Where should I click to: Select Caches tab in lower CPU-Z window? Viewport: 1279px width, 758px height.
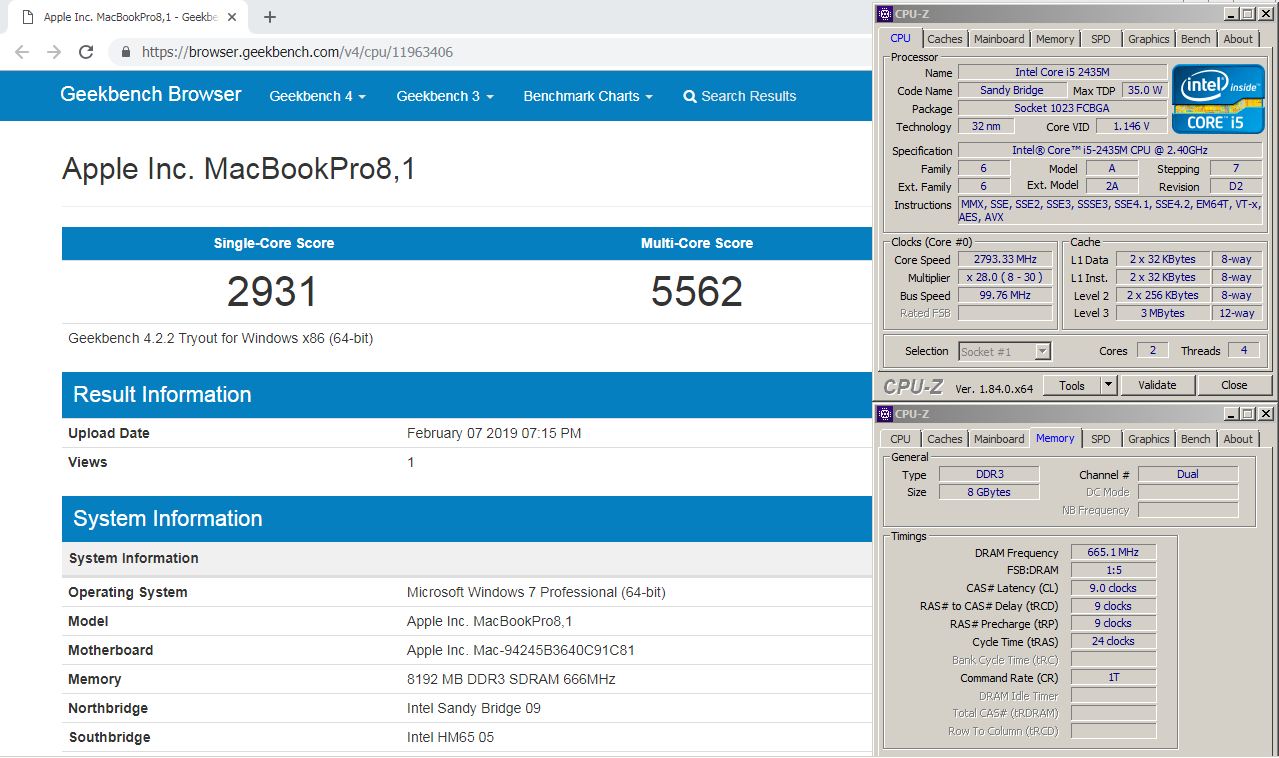coord(944,439)
